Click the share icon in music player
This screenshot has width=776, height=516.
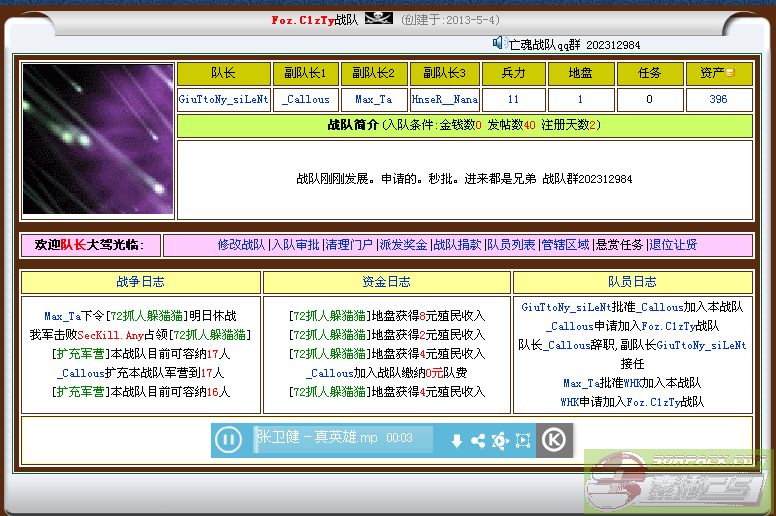pos(478,440)
